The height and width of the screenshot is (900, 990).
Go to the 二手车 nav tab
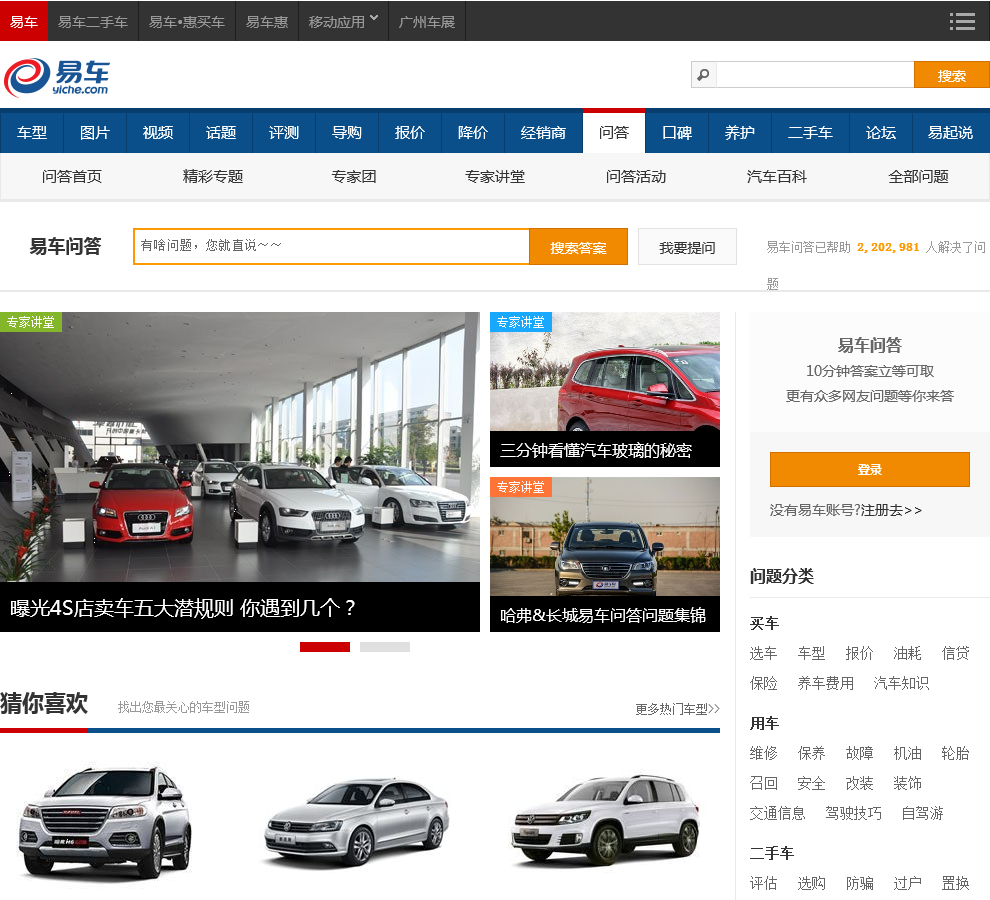coord(810,133)
